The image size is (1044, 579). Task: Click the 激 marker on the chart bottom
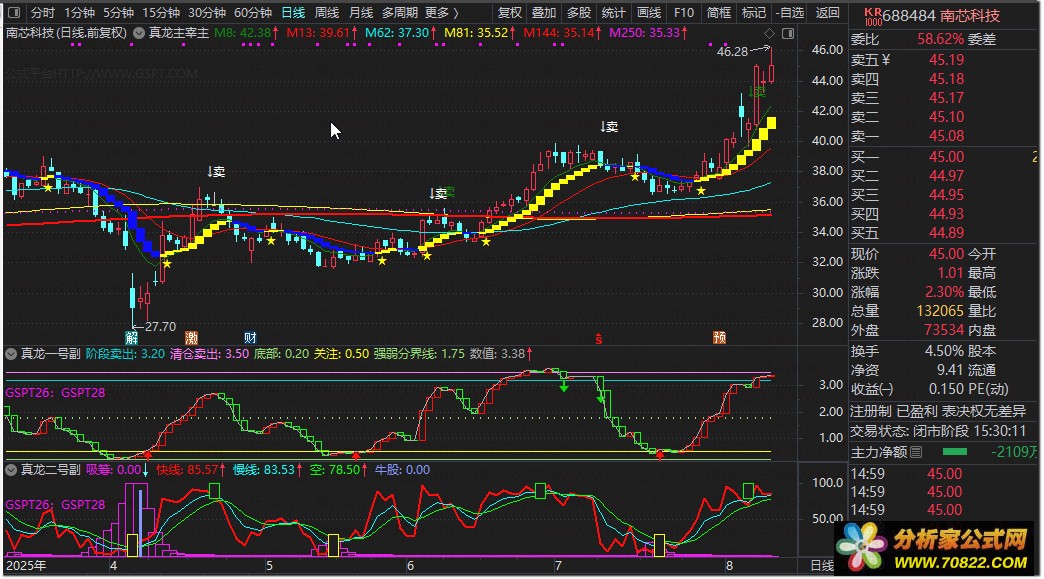[191, 337]
